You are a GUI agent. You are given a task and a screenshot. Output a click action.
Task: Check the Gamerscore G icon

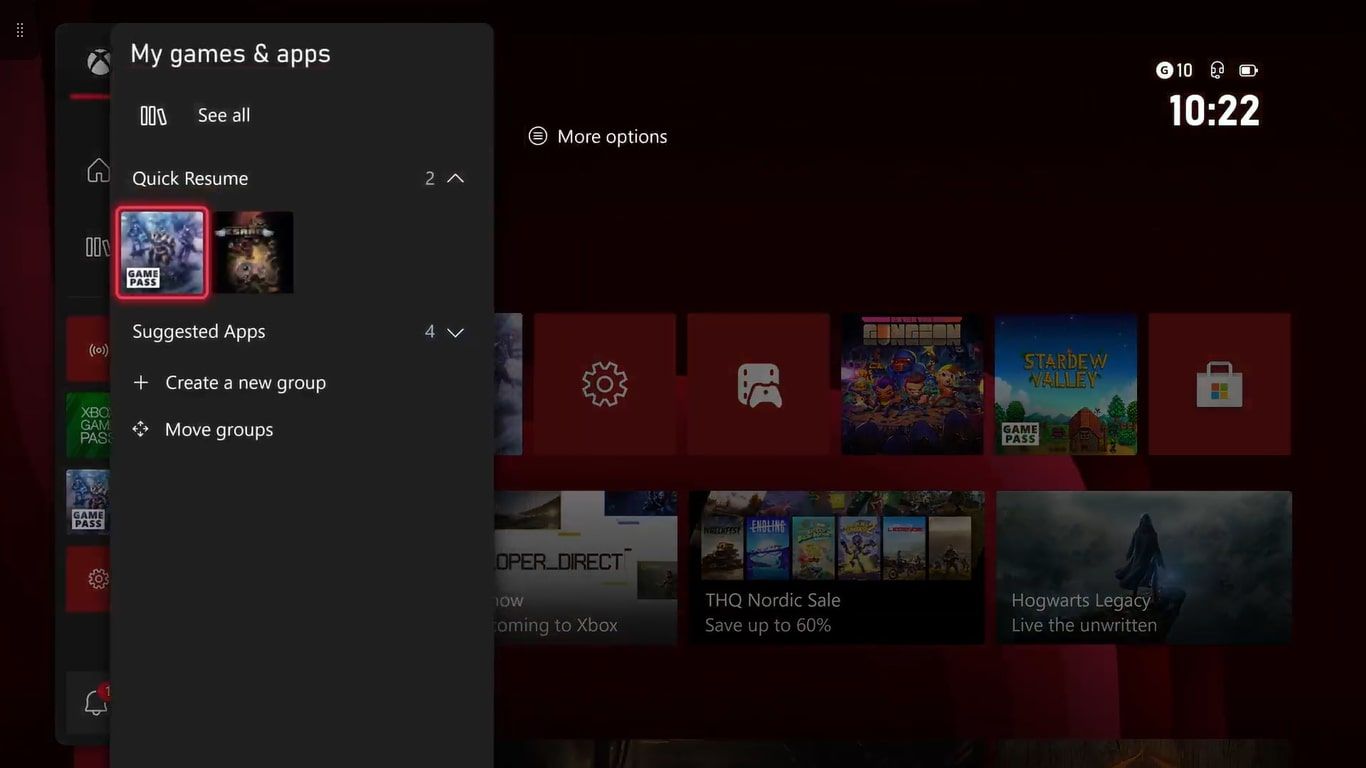[x=1164, y=70]
